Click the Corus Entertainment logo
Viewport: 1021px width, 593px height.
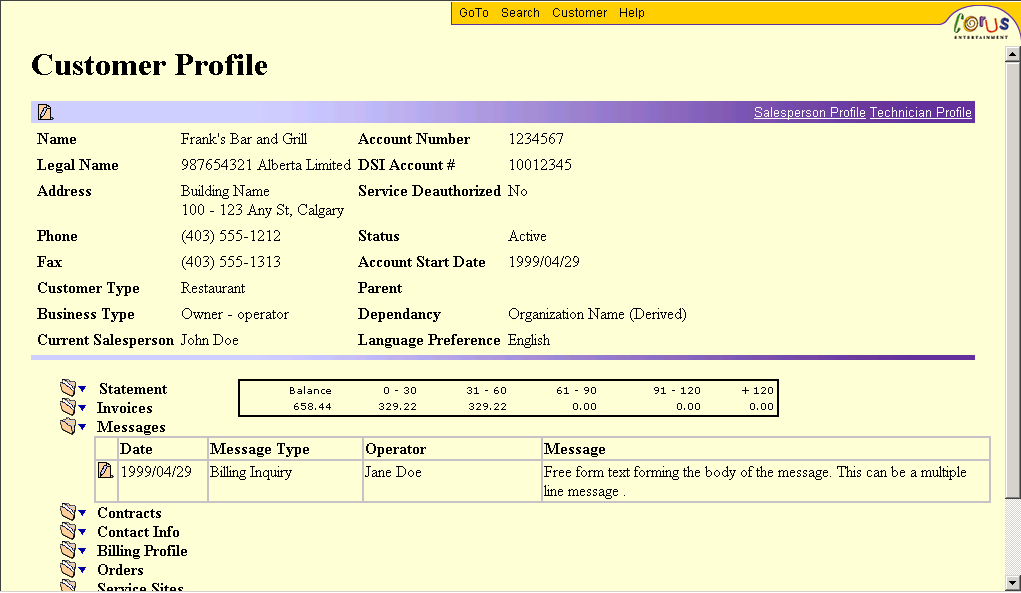pos(981,23)
